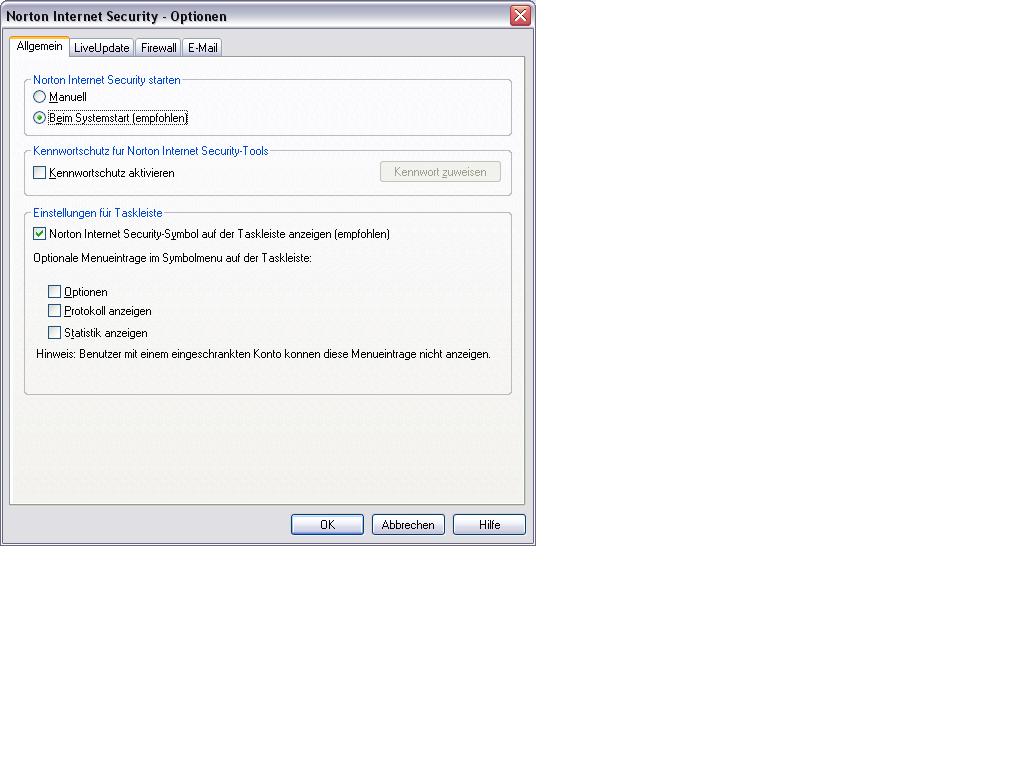Open the Firewall tab
The width and height of the screenshot is (1024, 768).
pos(159,48)
